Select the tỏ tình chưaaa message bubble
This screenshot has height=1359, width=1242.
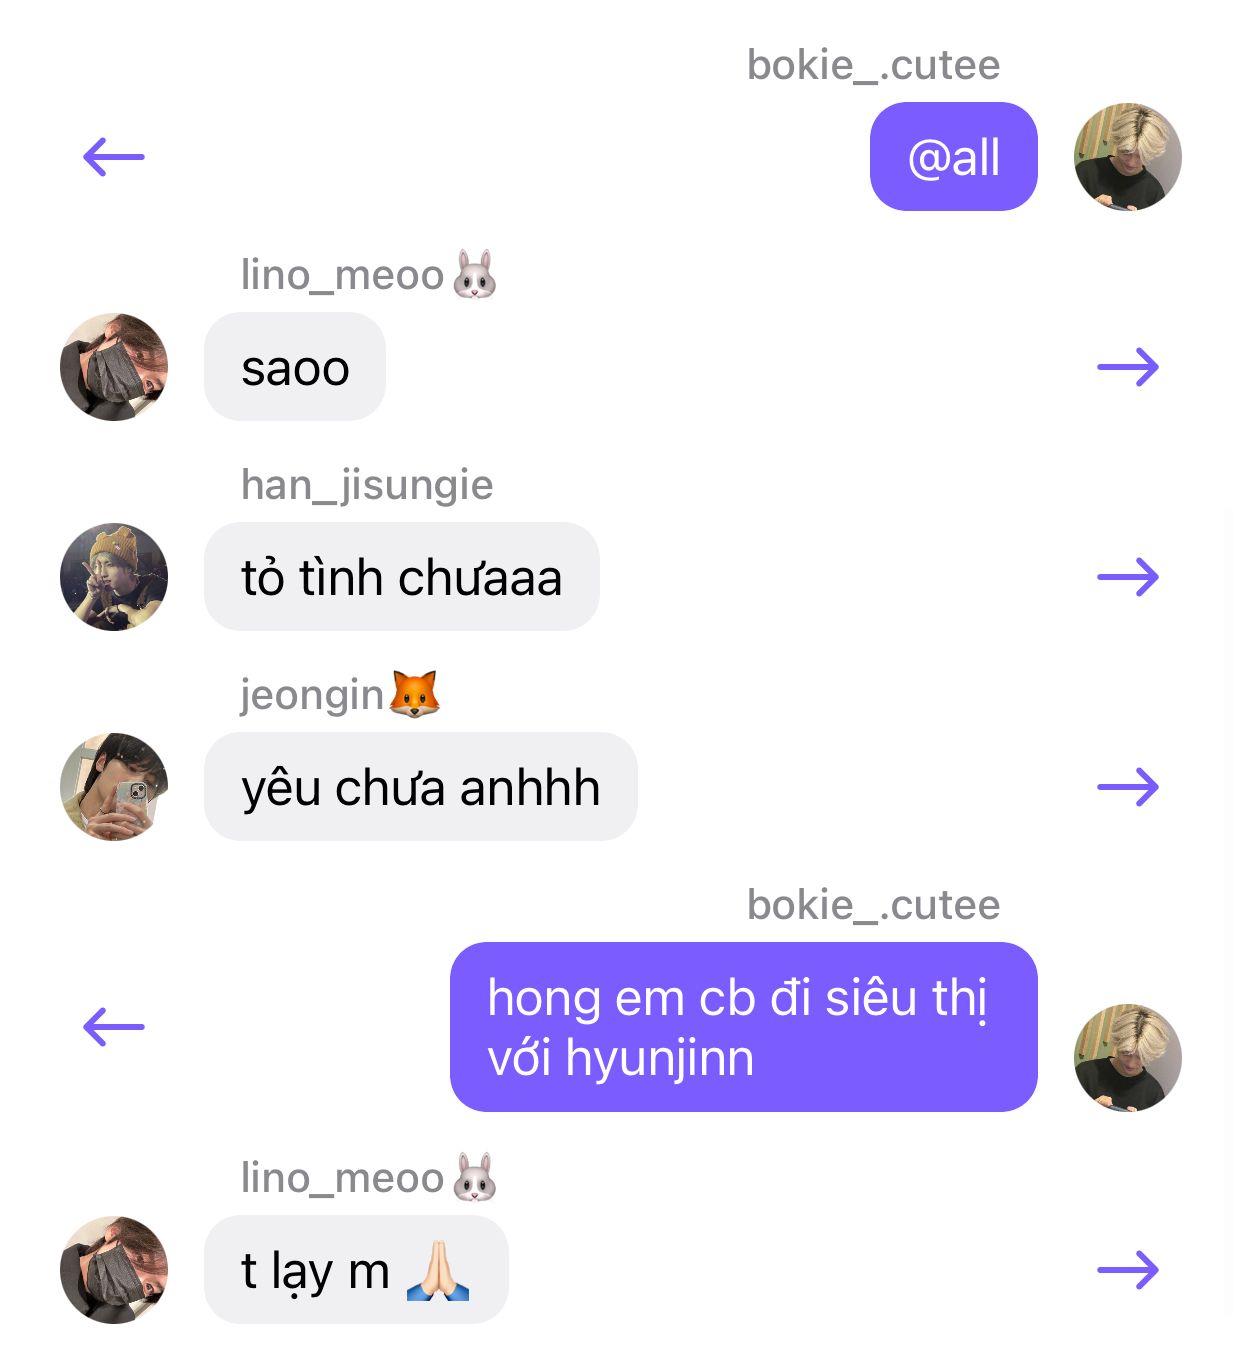click(x=402, y=577)
